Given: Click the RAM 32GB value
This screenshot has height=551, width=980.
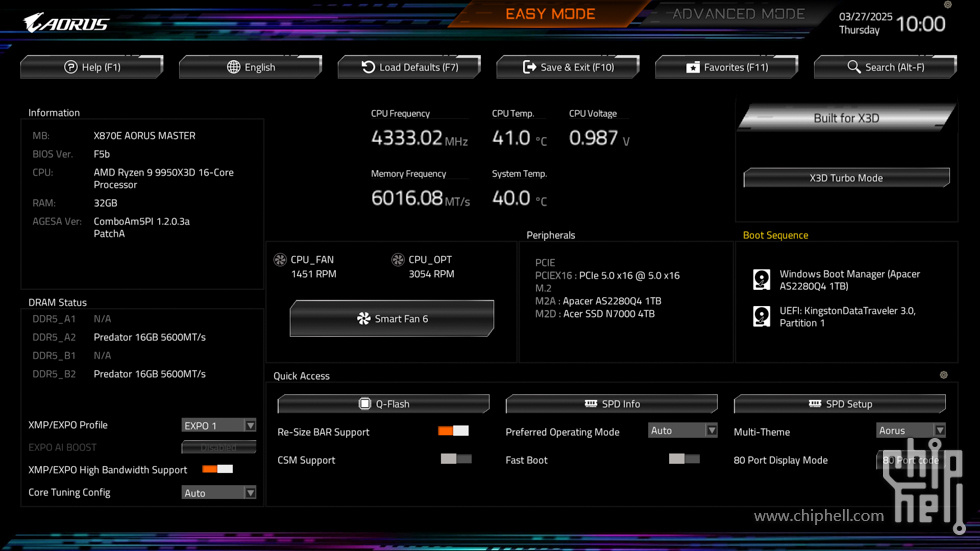Looking at the screenshot, I should point(106,203).
